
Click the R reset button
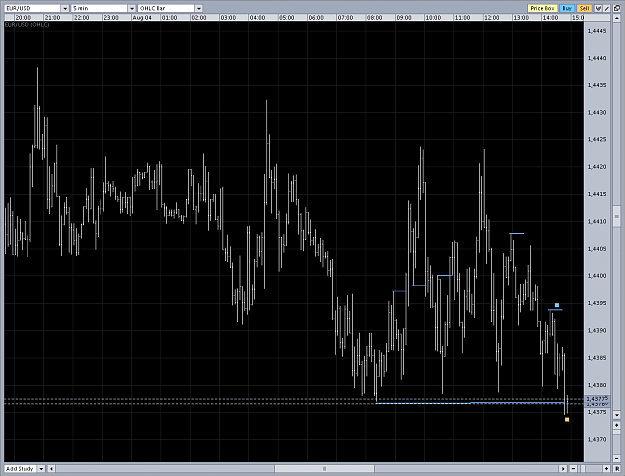[617, 469]
